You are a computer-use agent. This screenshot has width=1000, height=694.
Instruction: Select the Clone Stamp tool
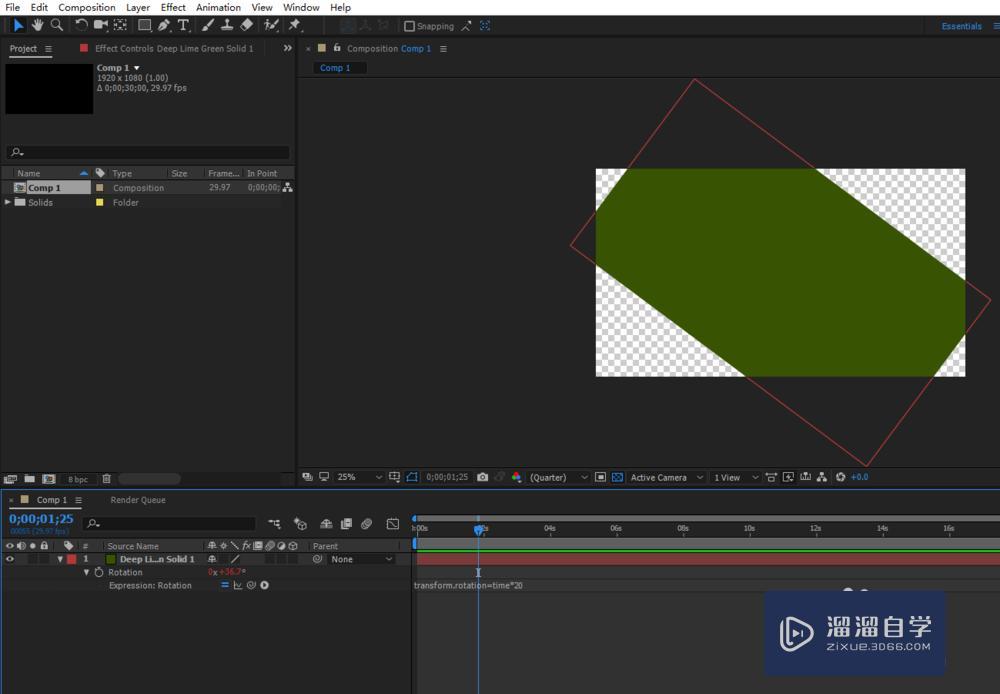pos(226,26)
